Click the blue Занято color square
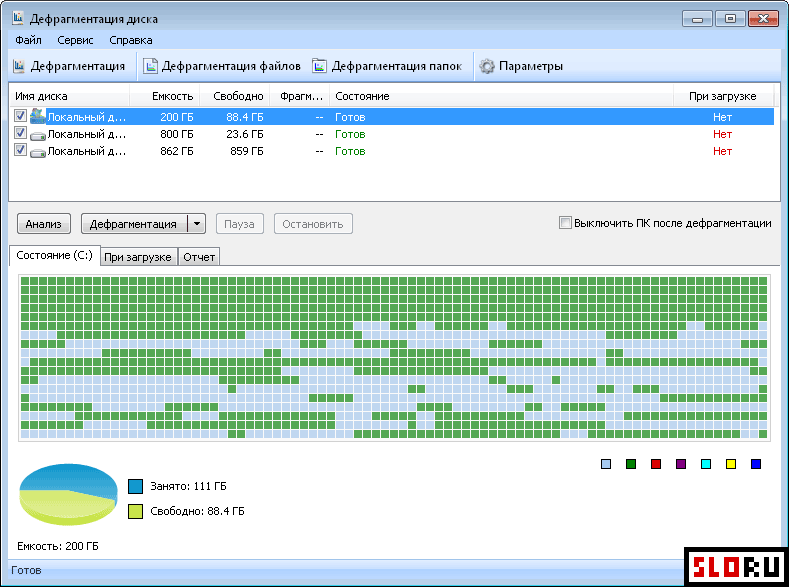This screenshot has height=587, width=789. (x=135, y=486)
